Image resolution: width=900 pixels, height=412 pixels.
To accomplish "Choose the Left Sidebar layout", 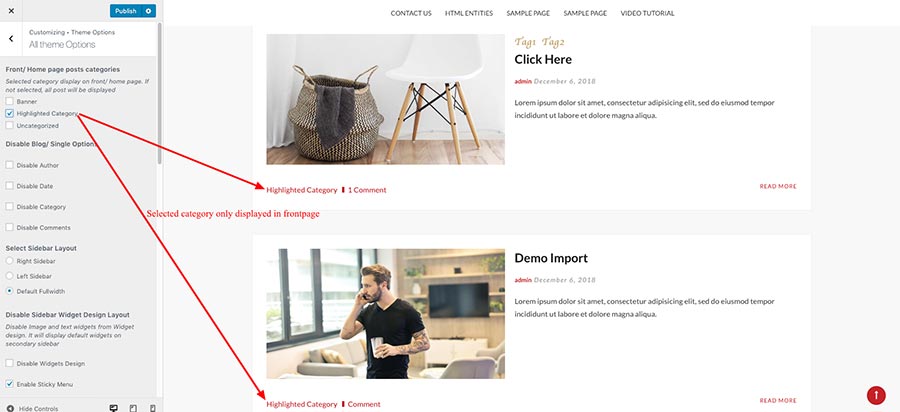I will click(9, 276).
